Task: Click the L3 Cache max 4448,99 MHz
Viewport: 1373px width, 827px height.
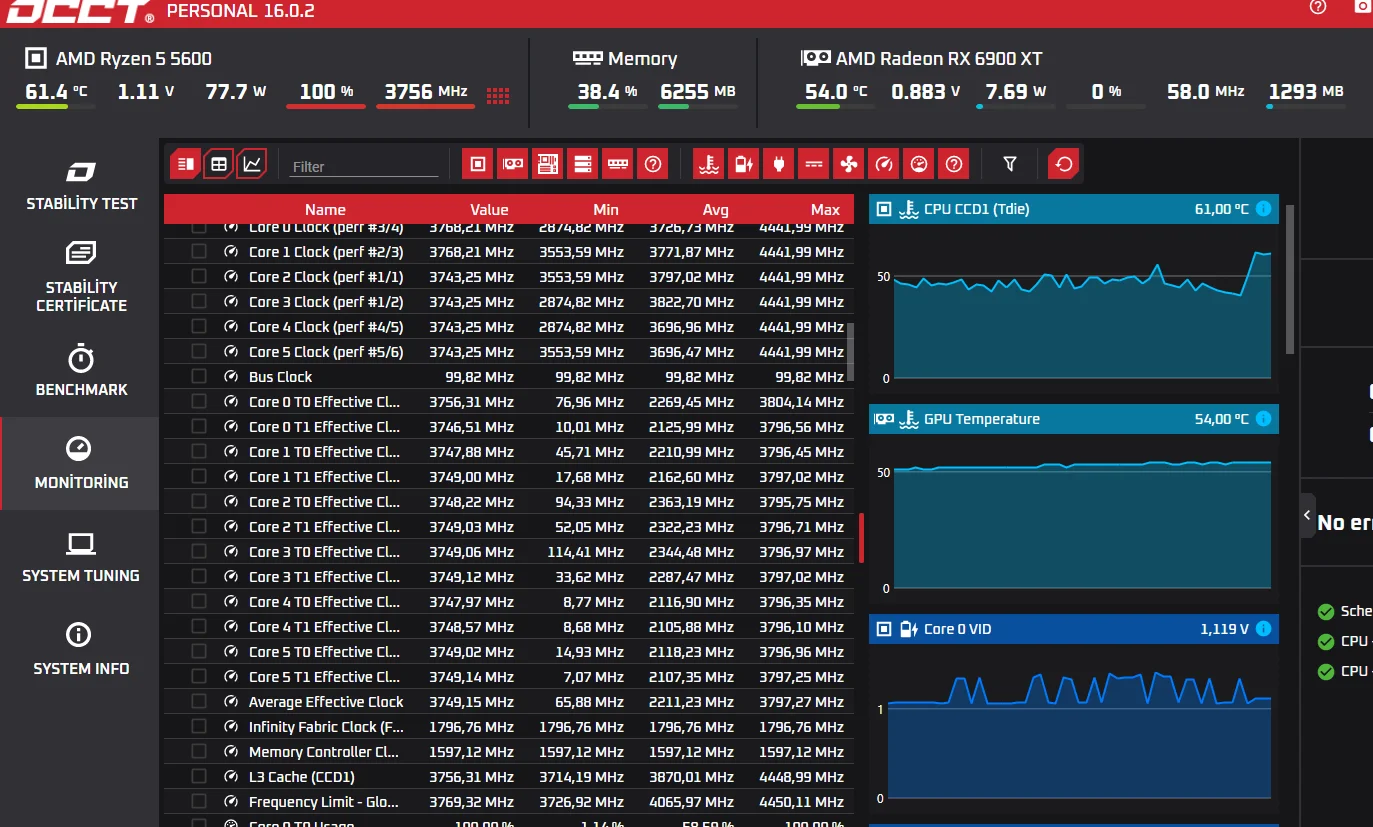Action: (801, 777)
